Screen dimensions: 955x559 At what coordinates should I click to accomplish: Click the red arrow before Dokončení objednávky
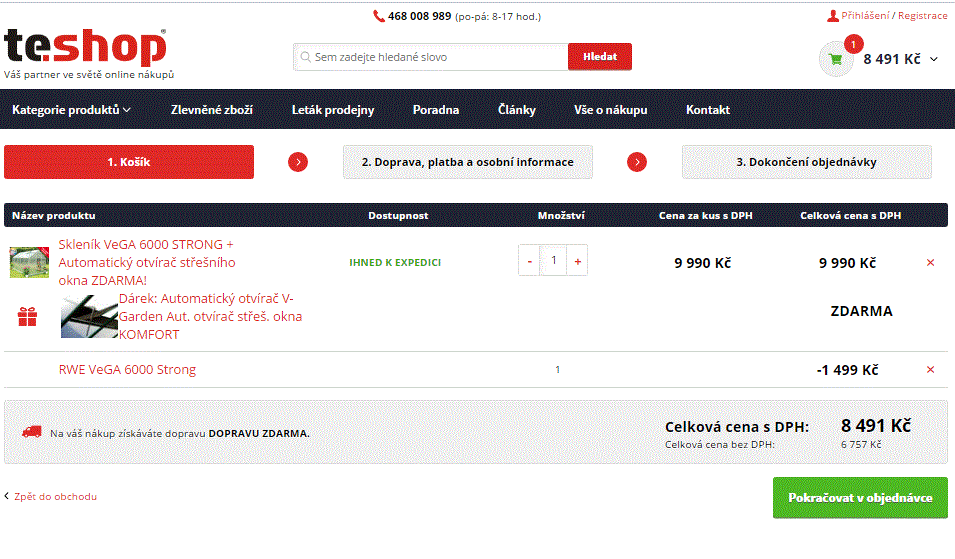click(637, 162)
